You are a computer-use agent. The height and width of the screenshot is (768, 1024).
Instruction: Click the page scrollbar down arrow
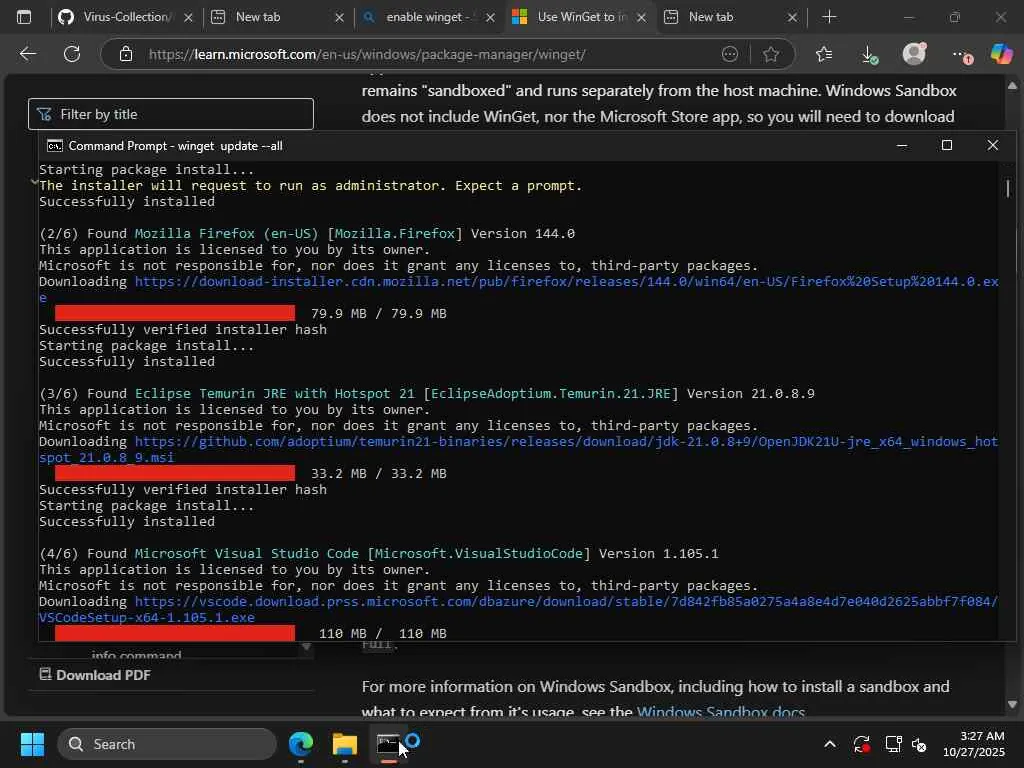point(1012,704)
